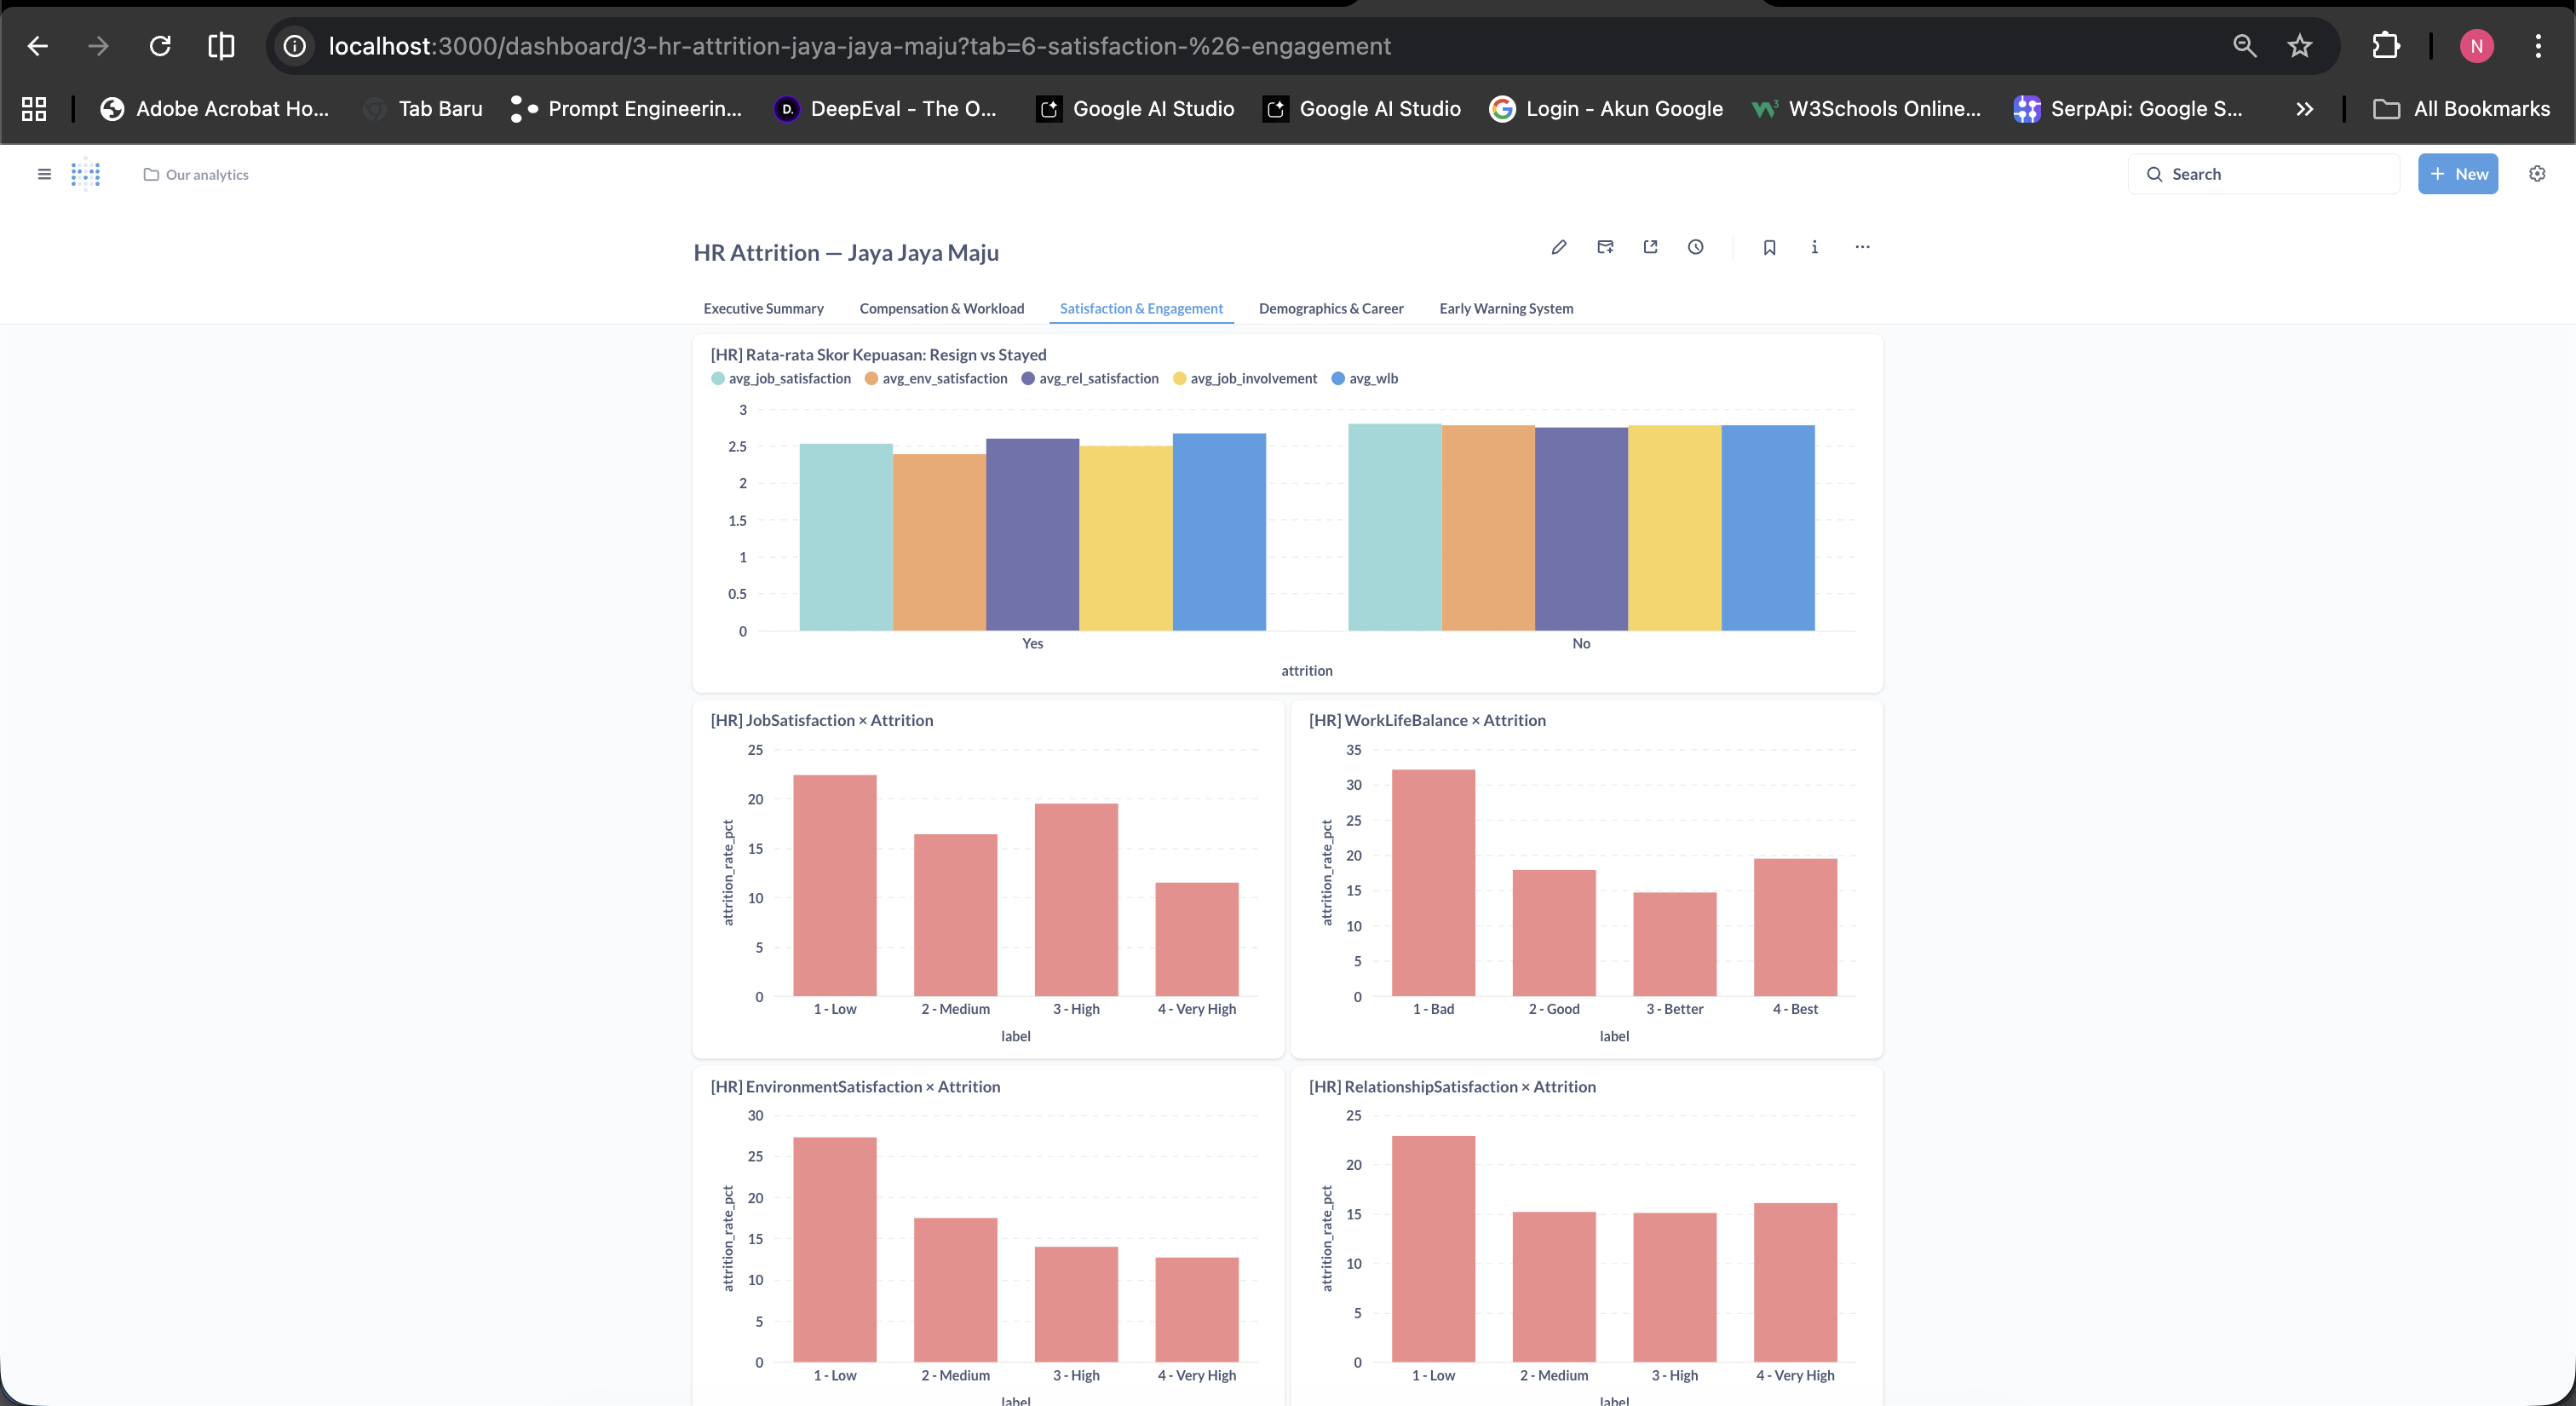Click the dashboard title HR Attrition — Jaya Jaya Maju

[846, 253]
